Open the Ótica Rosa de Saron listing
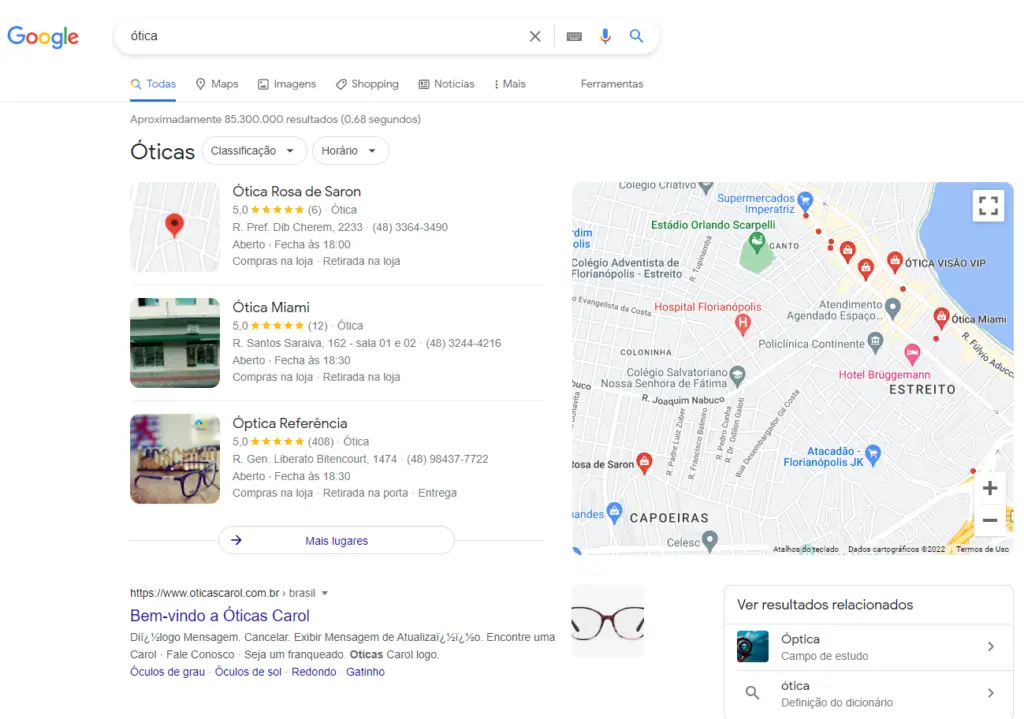This screenshot has height=719, width=1024. point(296,191)
